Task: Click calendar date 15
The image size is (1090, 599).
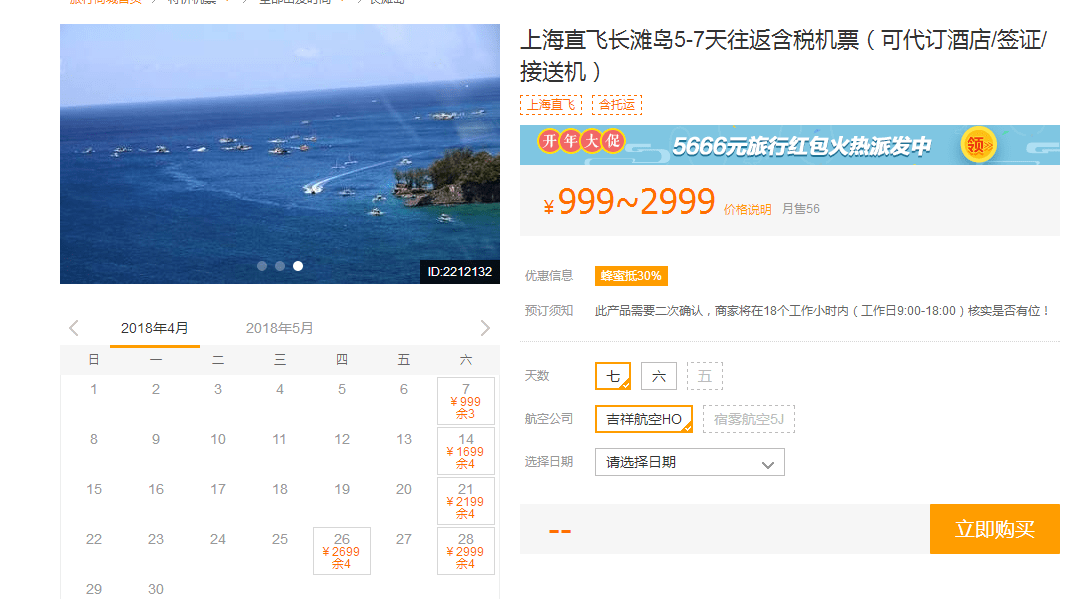Action: click(x=94, y=489)
